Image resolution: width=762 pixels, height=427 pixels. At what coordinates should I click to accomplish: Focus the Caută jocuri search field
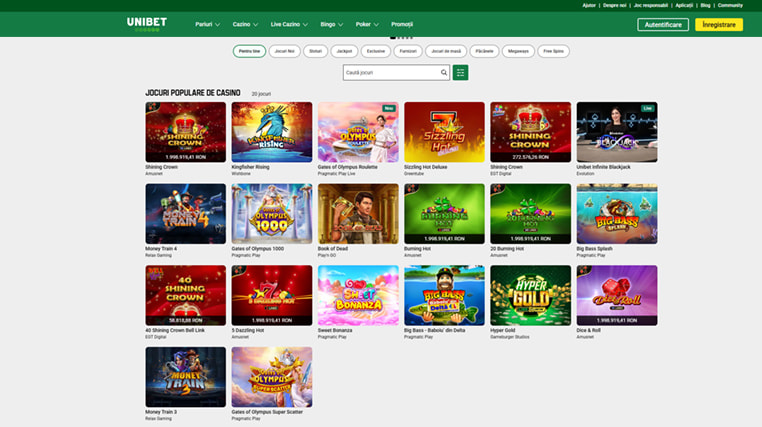396,72
